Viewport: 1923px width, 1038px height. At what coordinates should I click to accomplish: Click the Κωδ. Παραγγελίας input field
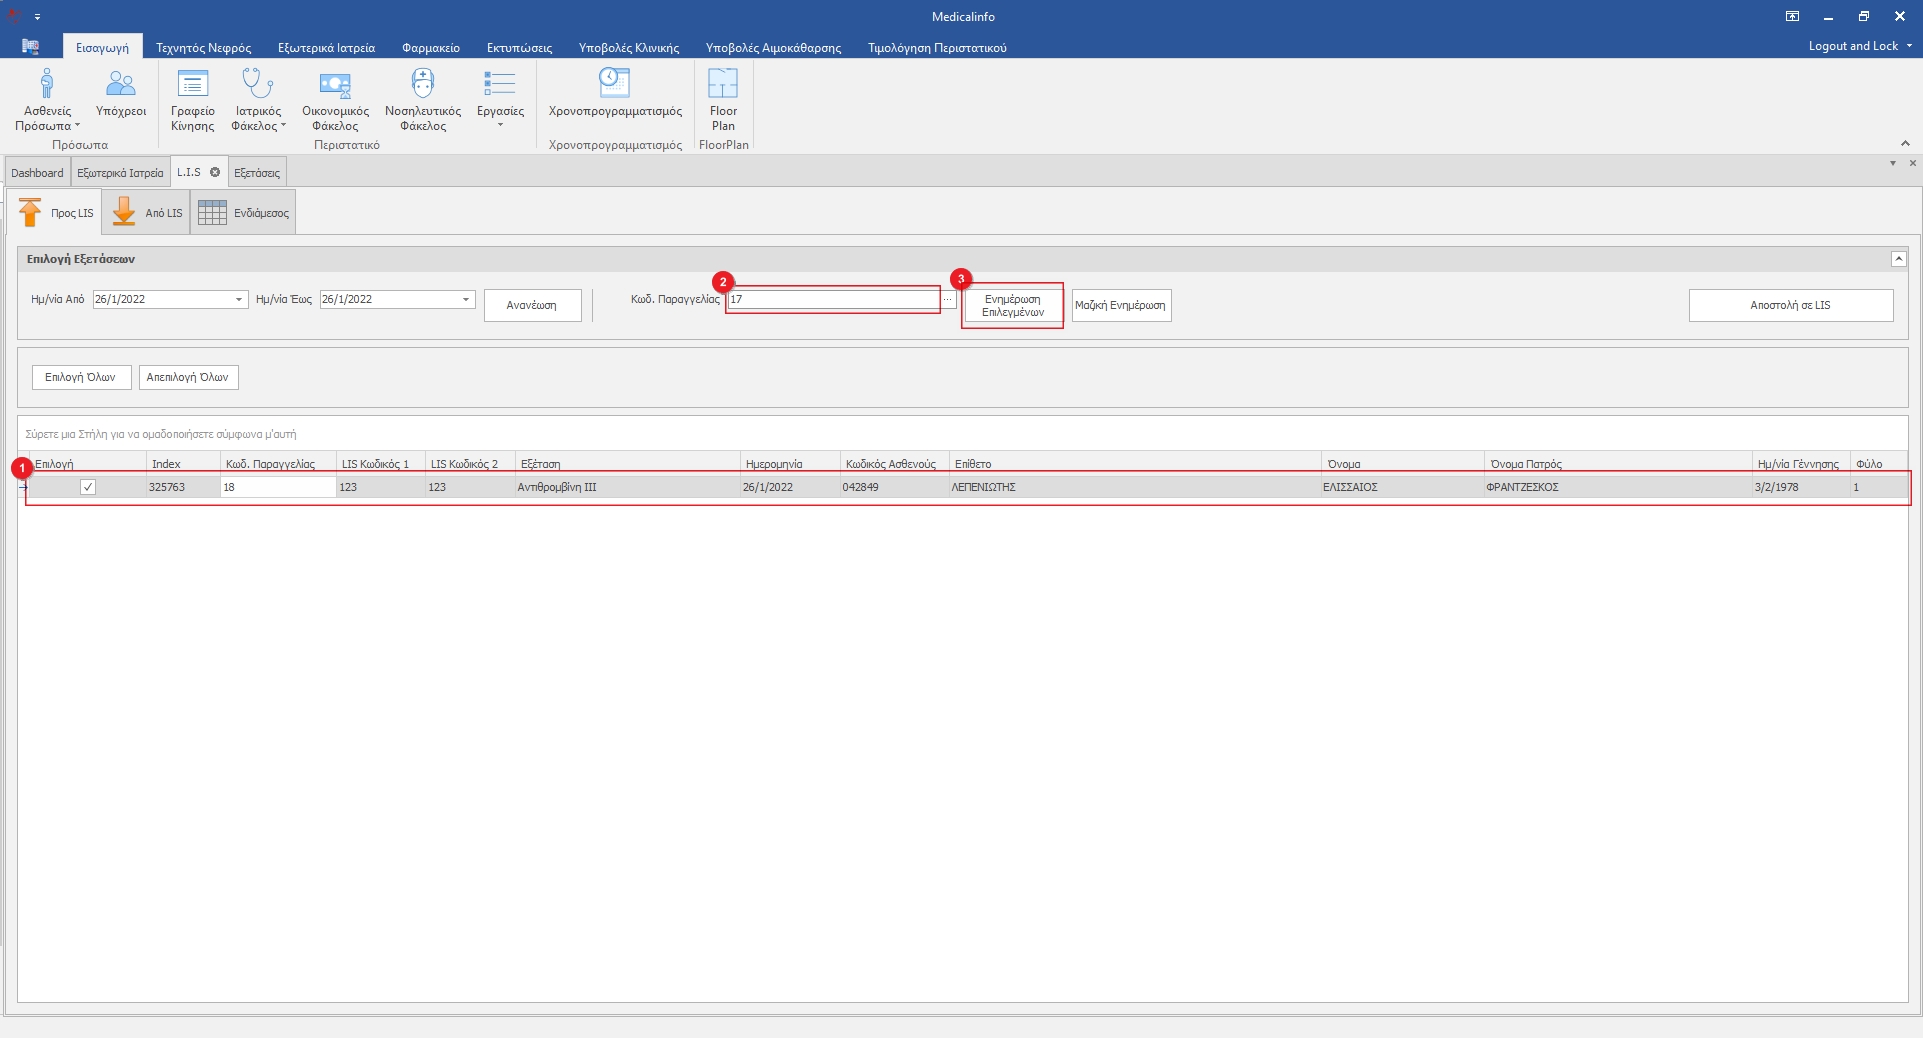[832, 299]
